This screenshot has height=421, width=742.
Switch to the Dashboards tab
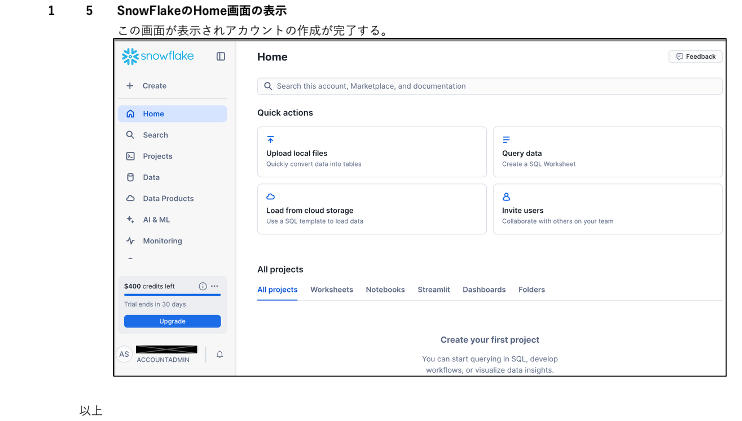point(484,289)
